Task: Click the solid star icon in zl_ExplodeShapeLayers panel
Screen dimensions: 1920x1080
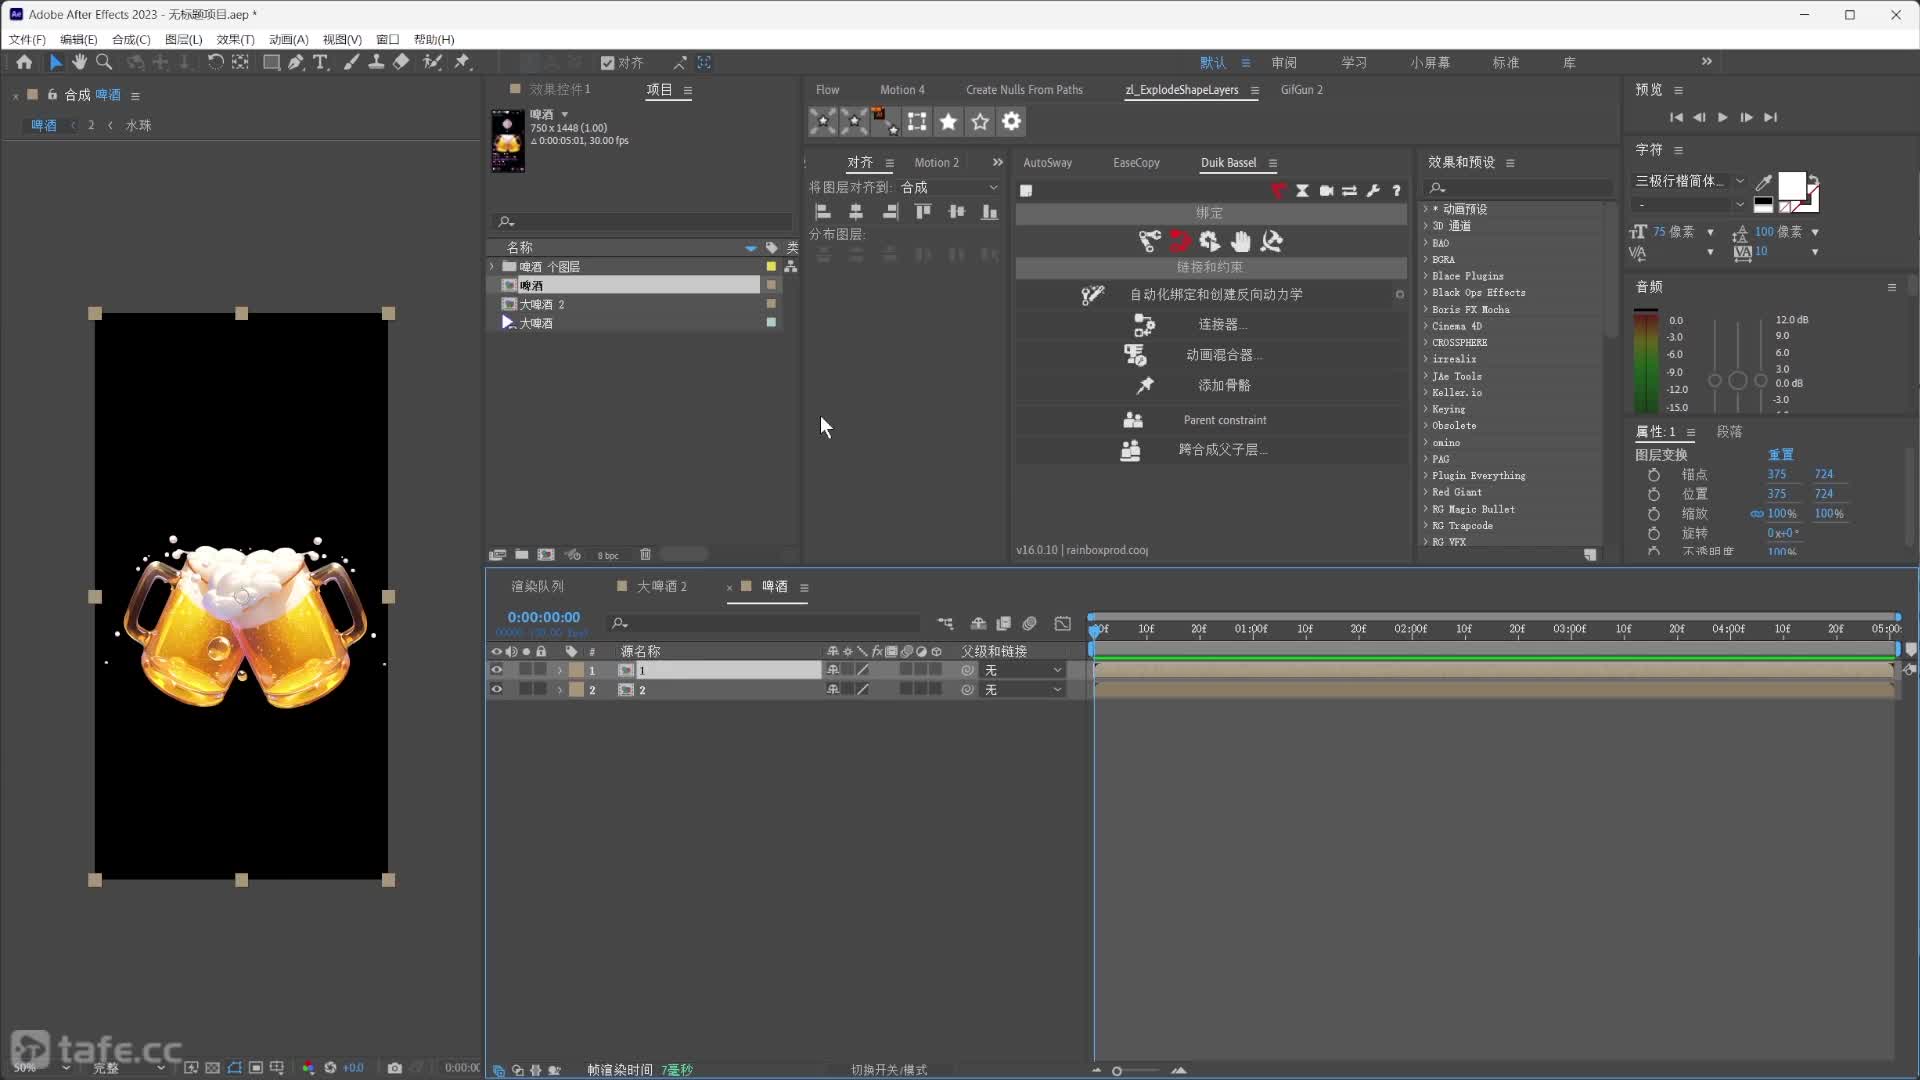Action: (x=948, y=122)
